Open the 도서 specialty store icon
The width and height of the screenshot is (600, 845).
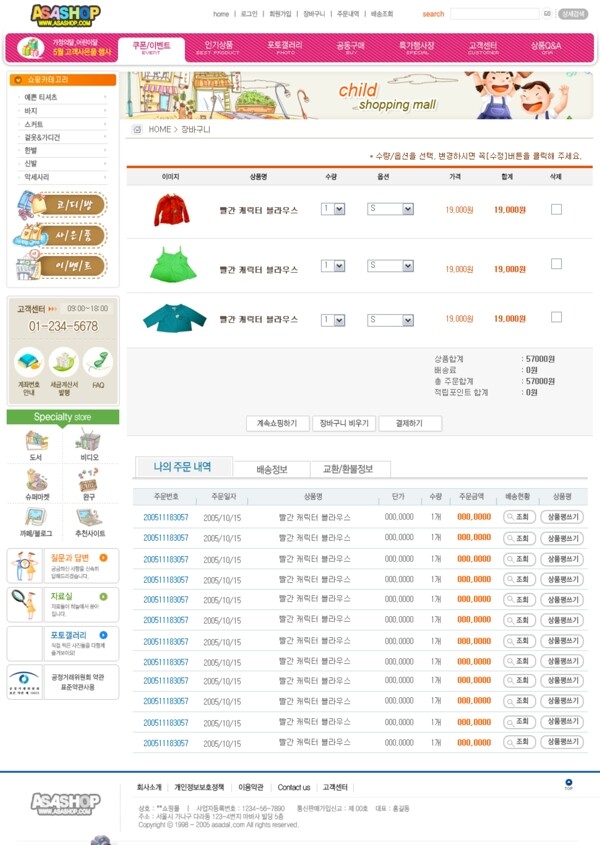[36, 441]
